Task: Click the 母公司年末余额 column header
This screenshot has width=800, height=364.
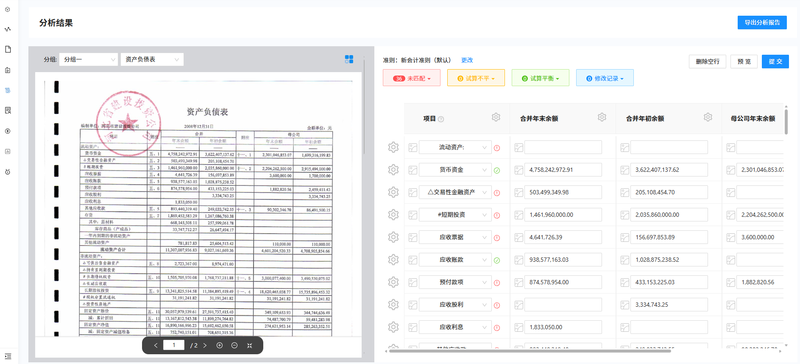Action: pyautogui.click(x=753, y=118)
